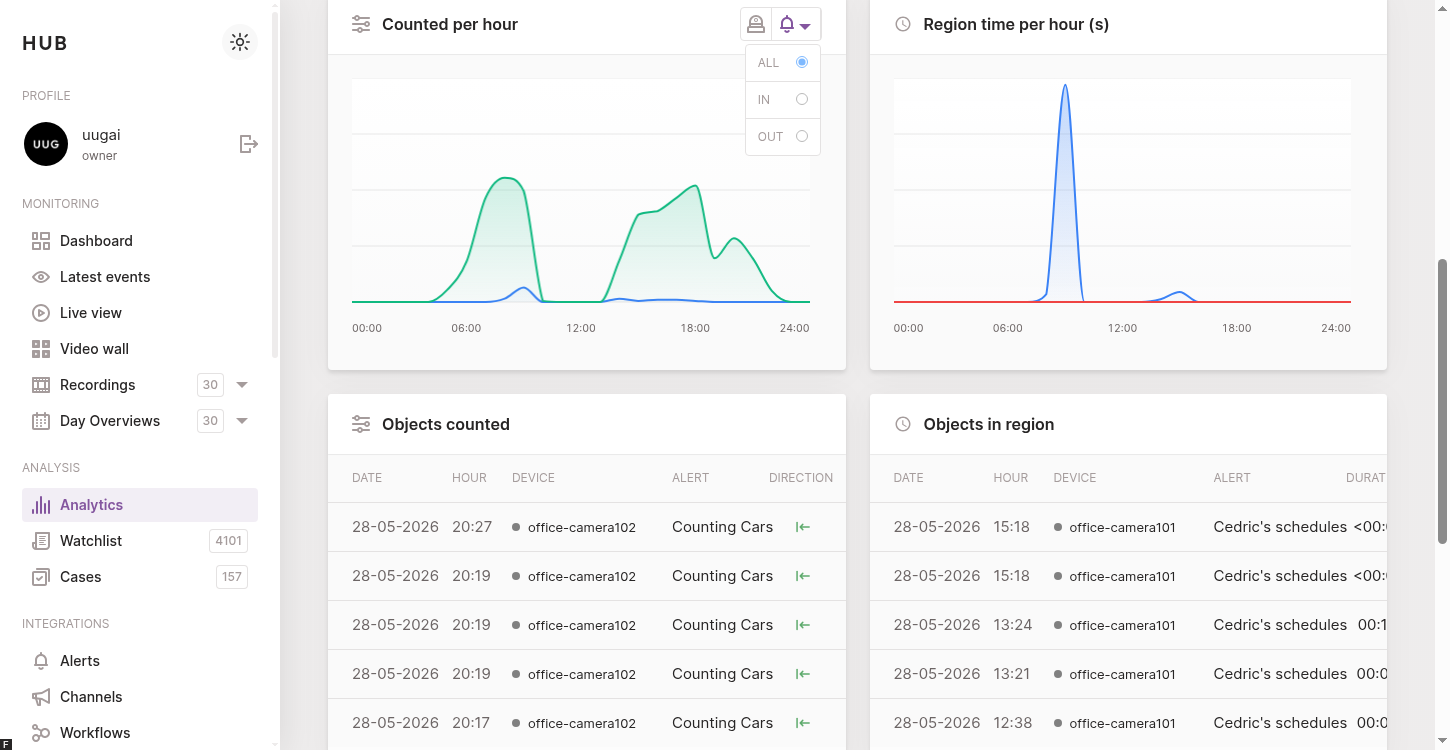
Task: Click the Live view play icon
Action: (x=41, y=313)
